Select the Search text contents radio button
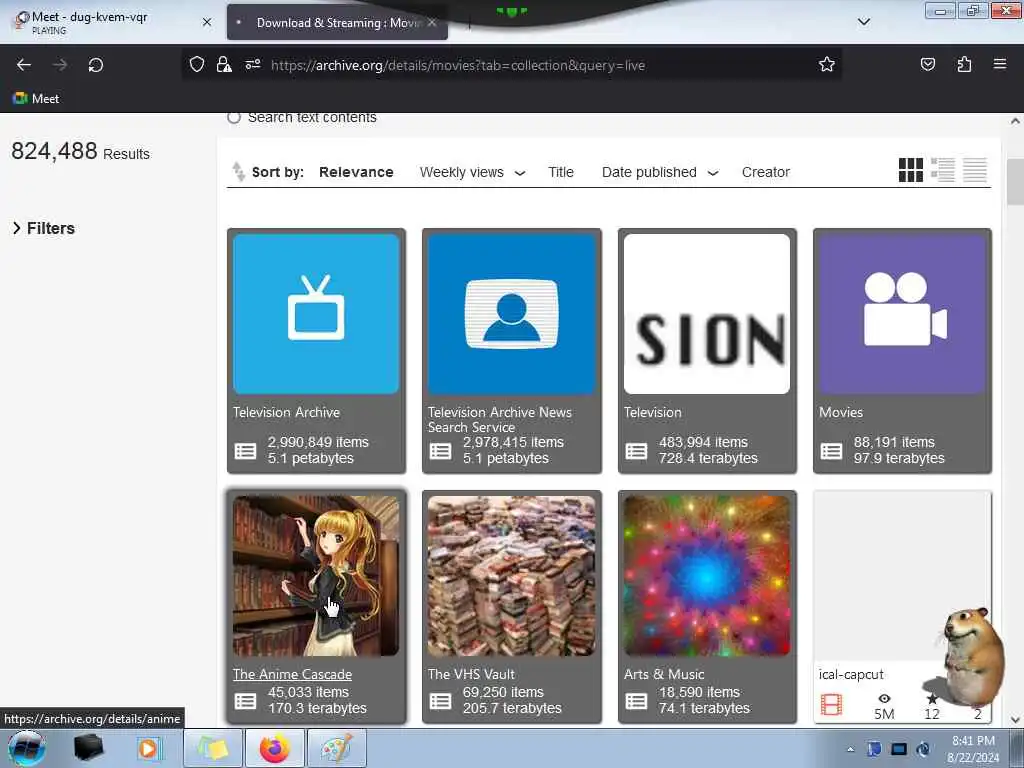Viewport: 1024px width, 768px height. click(234, 118)
